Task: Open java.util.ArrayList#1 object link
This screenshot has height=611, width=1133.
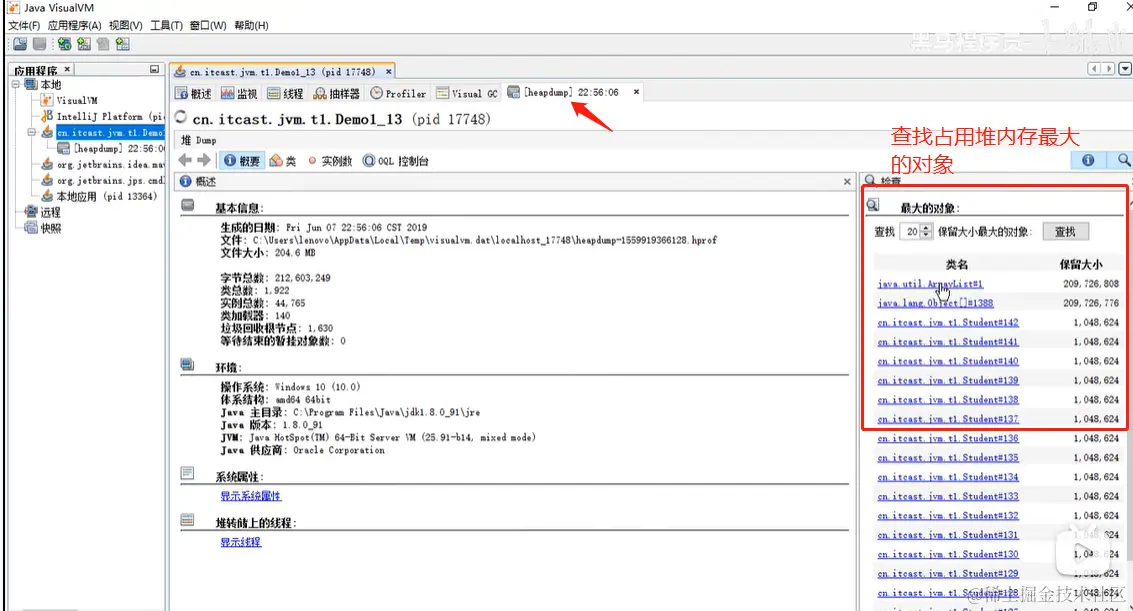Action: [930, 284]
